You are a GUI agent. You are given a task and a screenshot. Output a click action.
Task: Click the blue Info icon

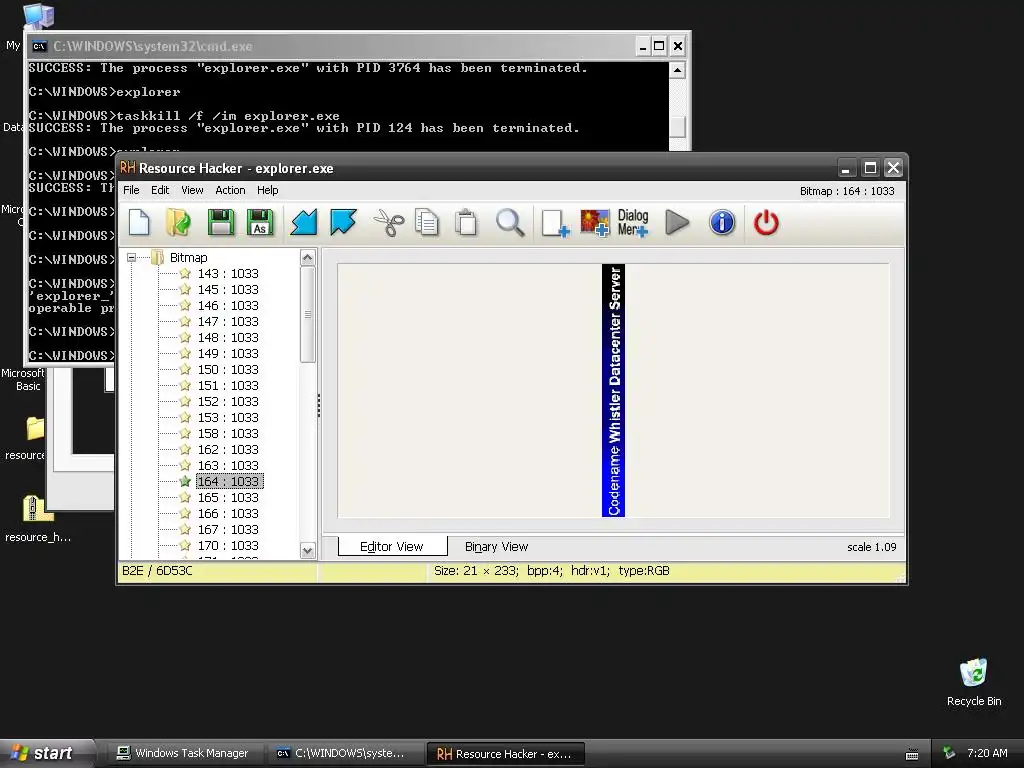point(722,223)
